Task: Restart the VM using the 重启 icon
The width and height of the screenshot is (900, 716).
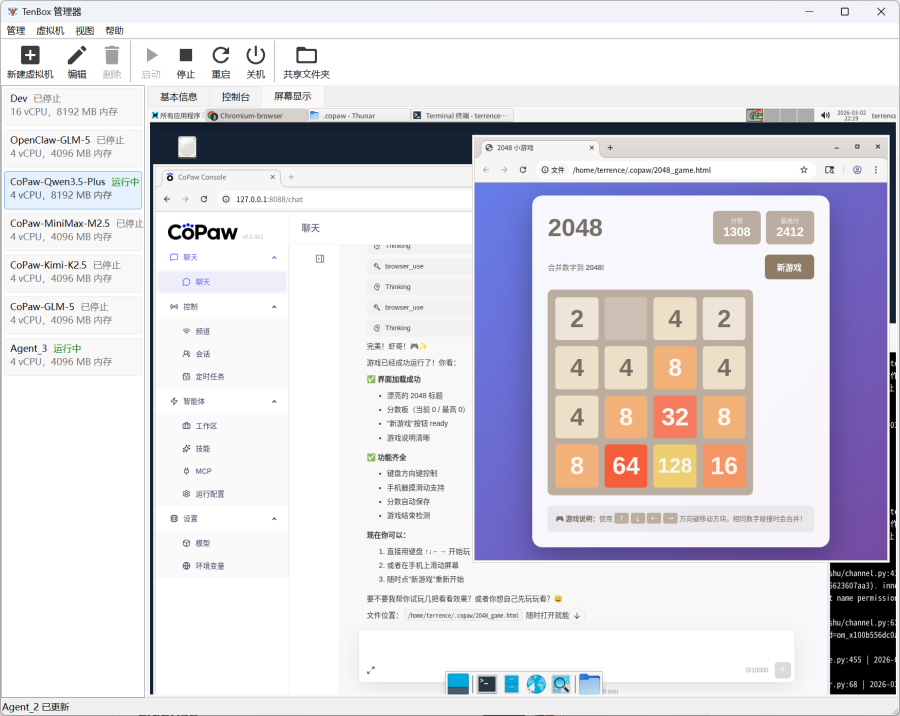Action: 221,56
